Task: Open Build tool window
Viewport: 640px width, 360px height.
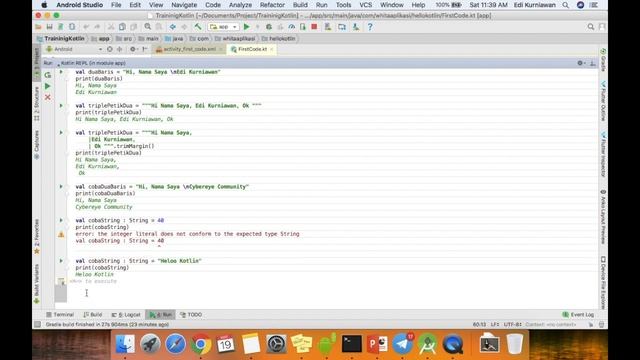Action: [x=93, y=315]
